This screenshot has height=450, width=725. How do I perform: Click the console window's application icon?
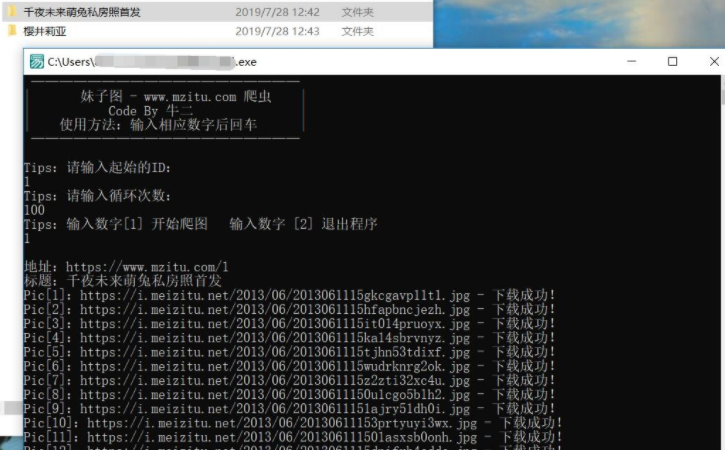(x=37, y=62)
